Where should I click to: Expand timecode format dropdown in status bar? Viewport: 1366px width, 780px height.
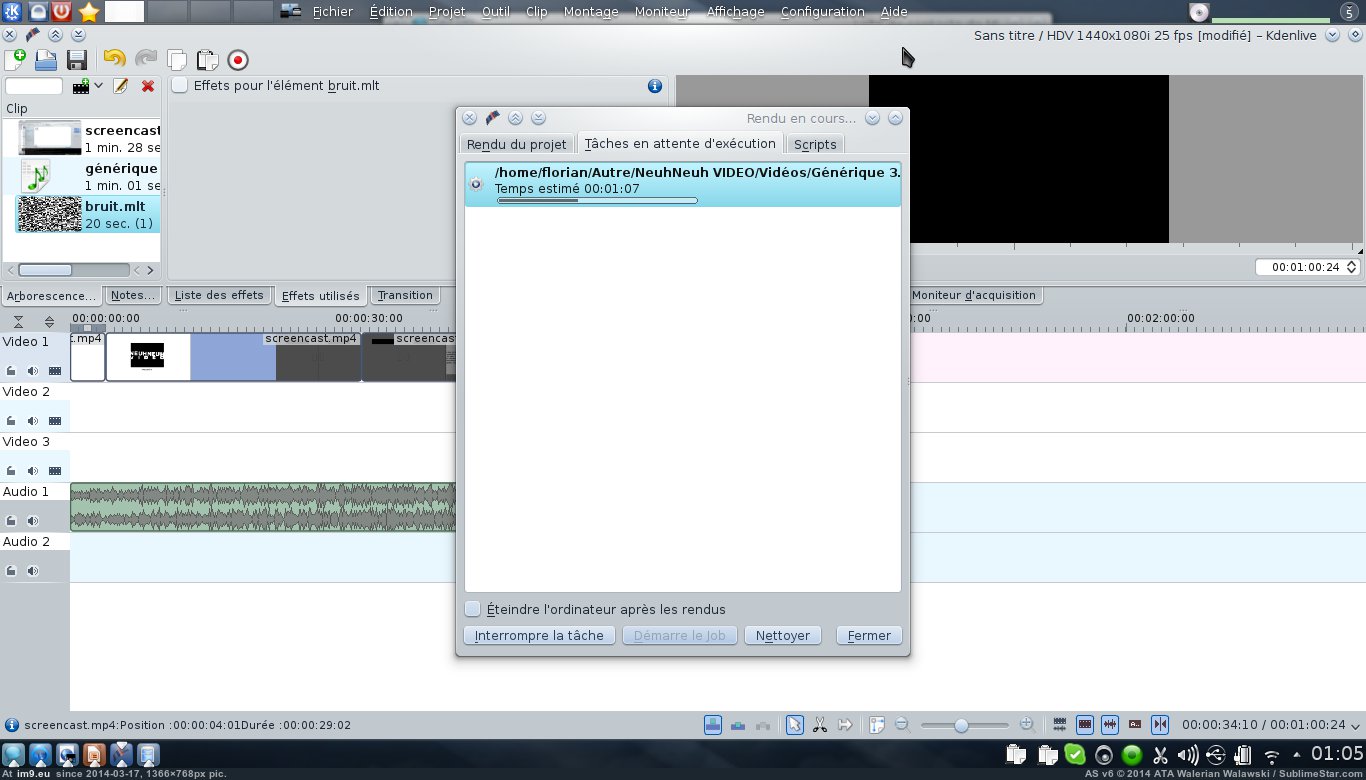pyautogui.click(x=1355, y=726)
